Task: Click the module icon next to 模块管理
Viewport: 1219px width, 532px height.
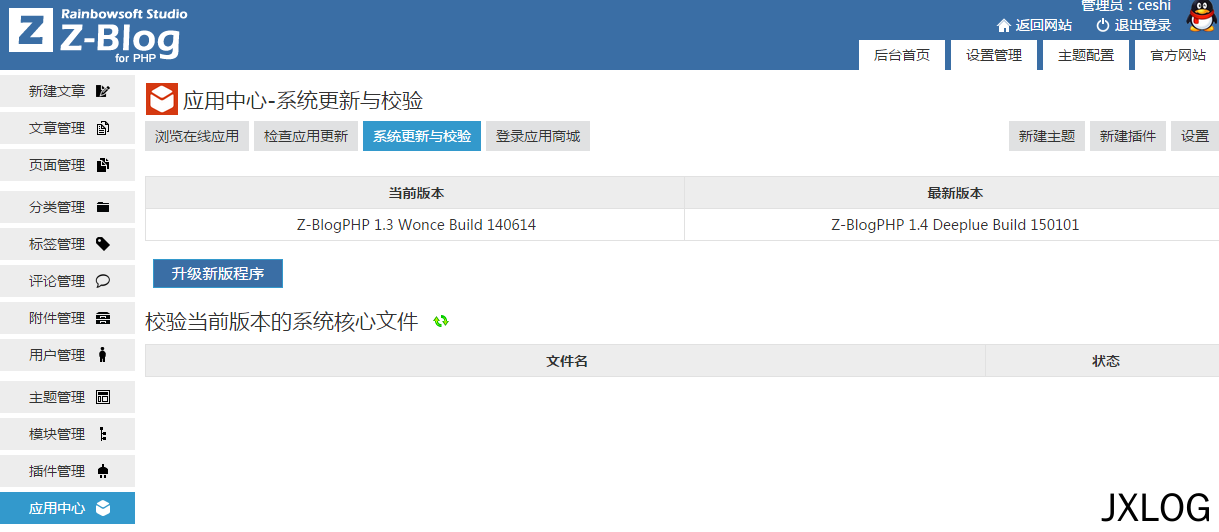Action: pos(102,434)
